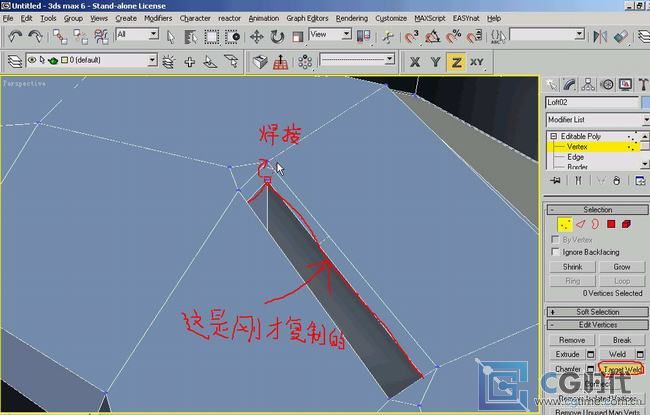Click the object color swatch beside Loft02

[x=646, y=102]
